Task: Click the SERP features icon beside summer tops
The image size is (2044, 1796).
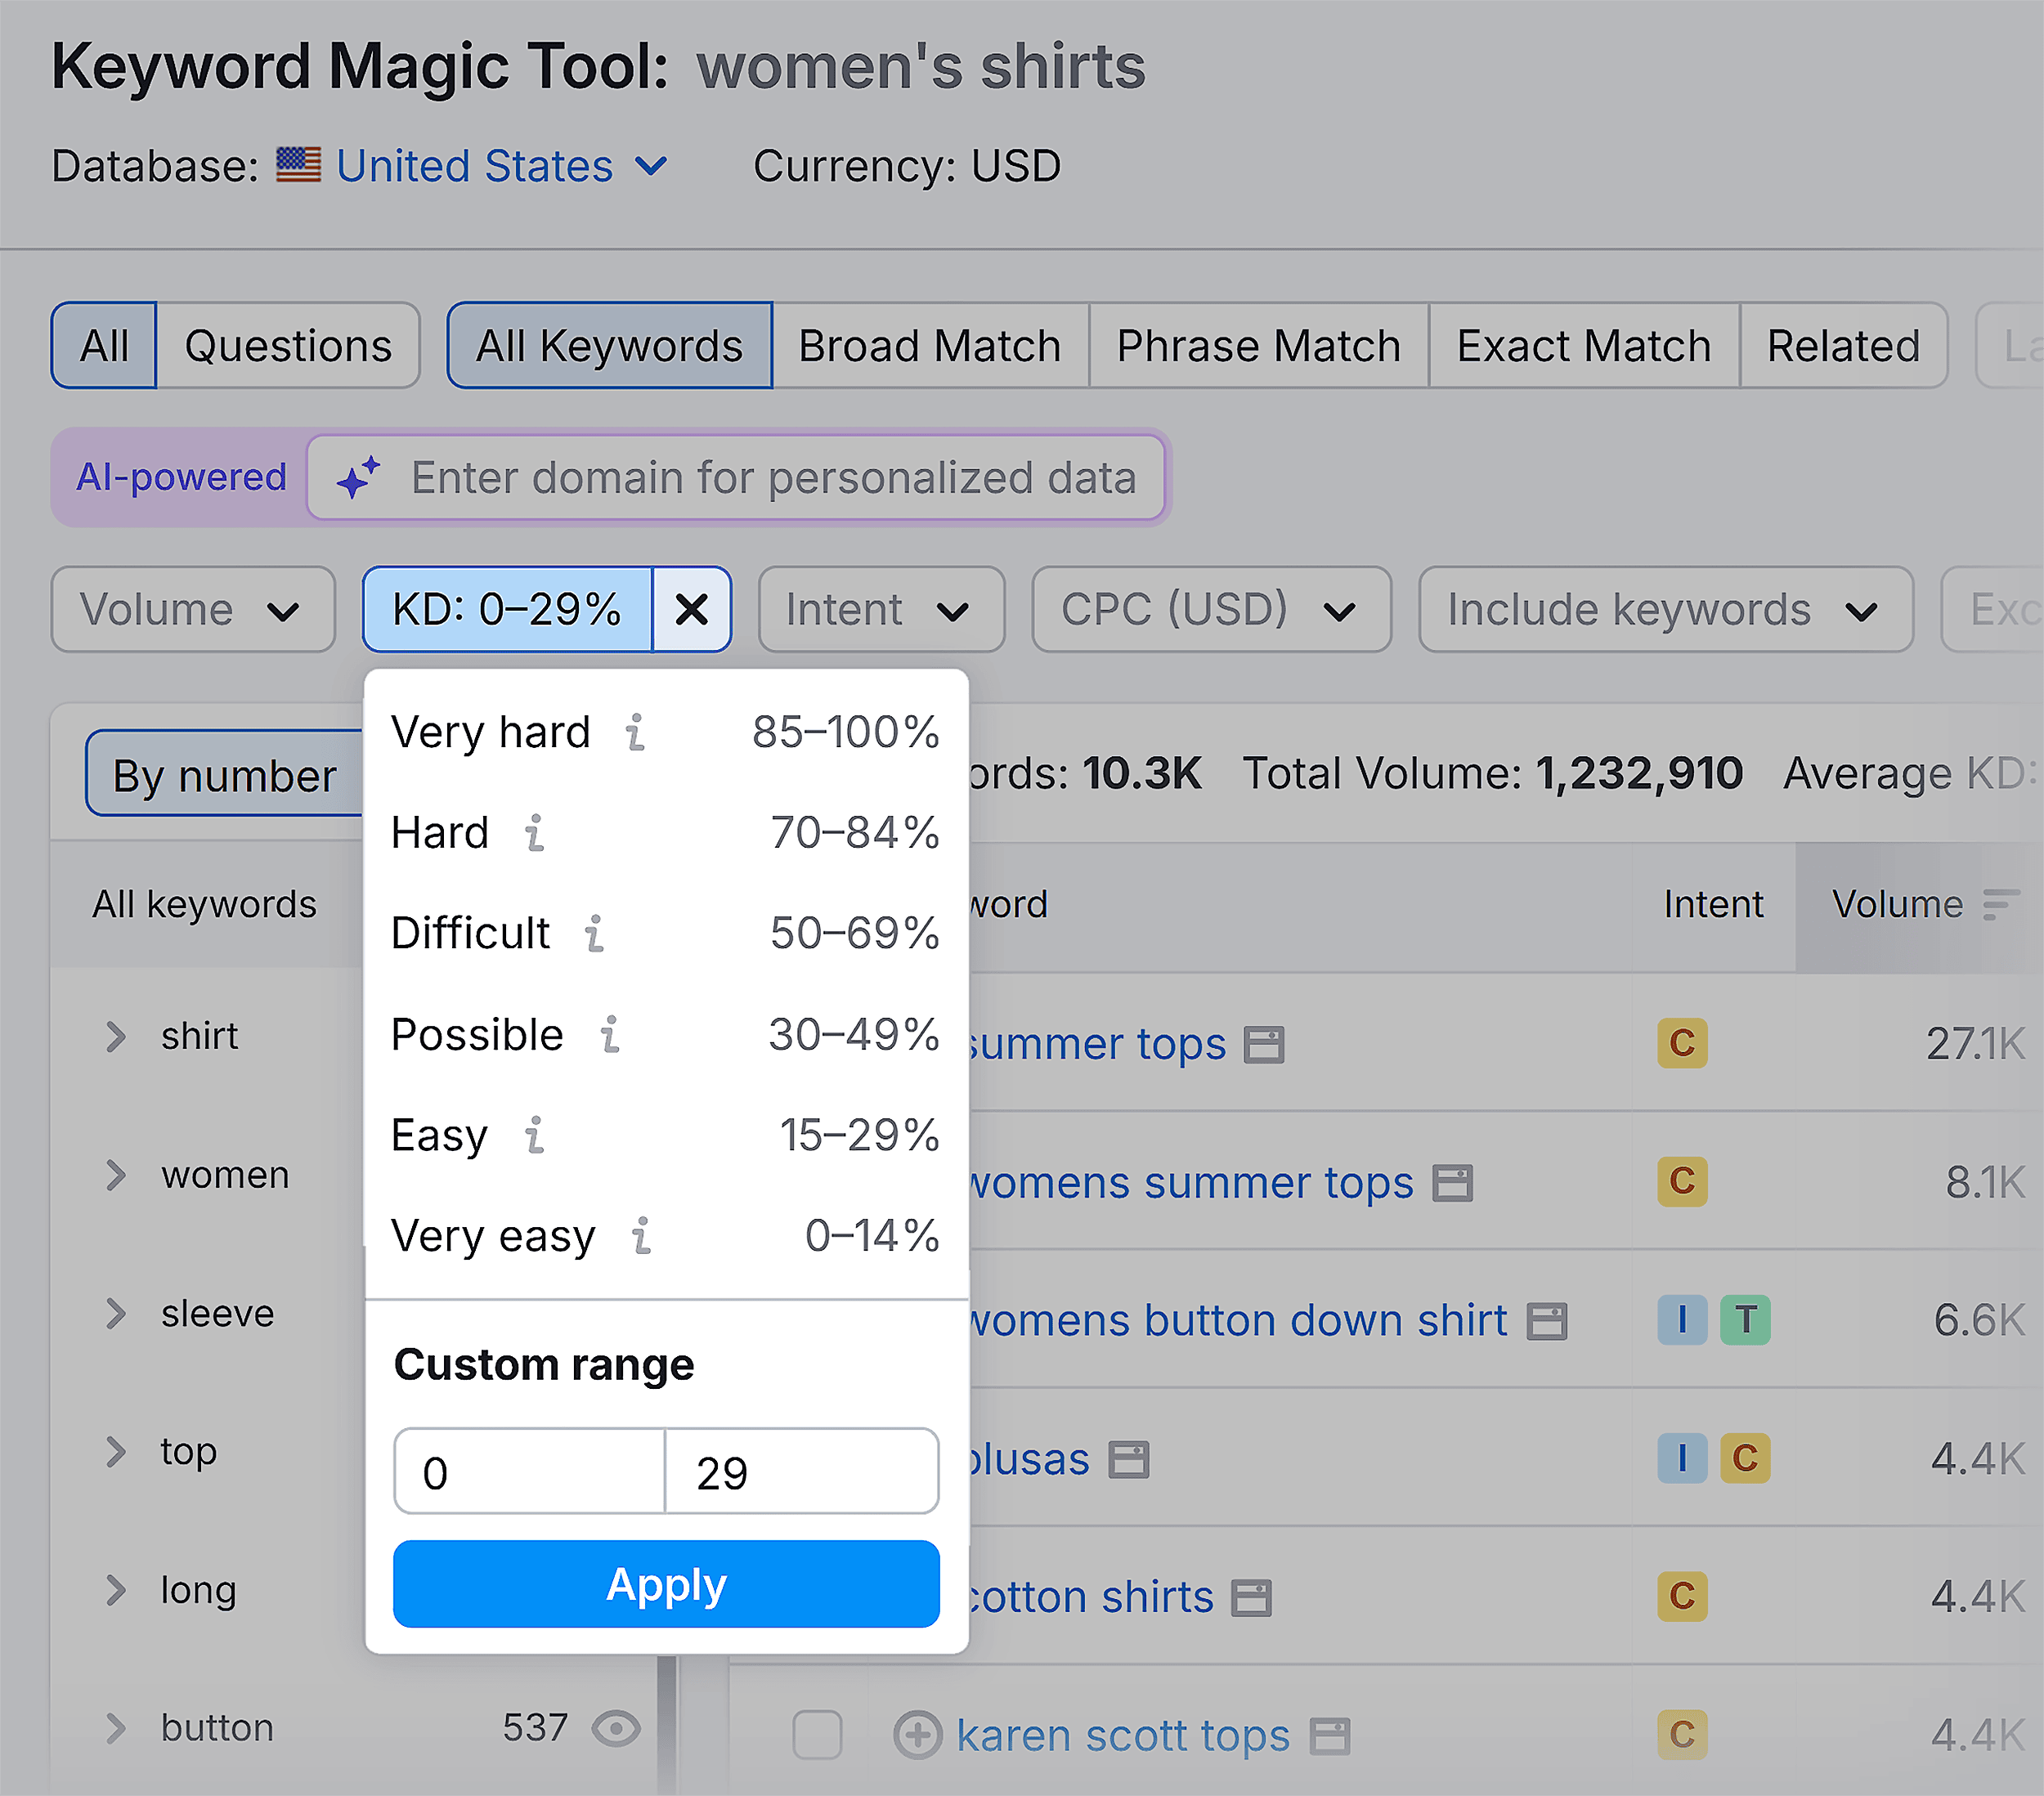Action: click(1265, 1043)
